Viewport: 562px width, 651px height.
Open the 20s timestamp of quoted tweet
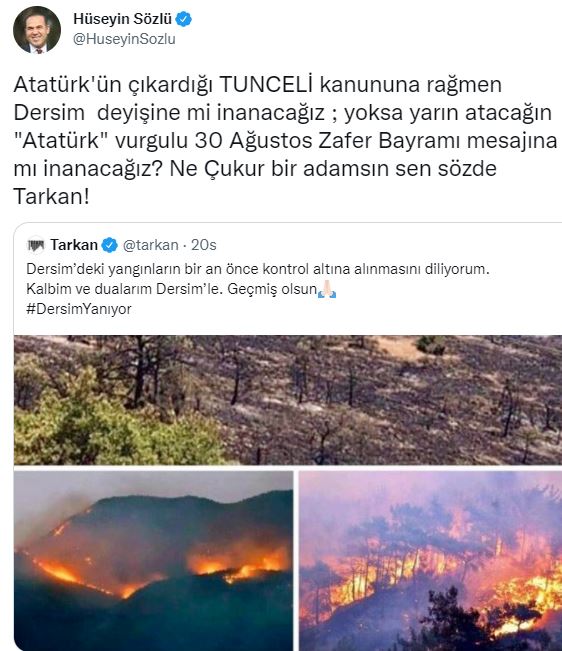click(x=203, y=245)
